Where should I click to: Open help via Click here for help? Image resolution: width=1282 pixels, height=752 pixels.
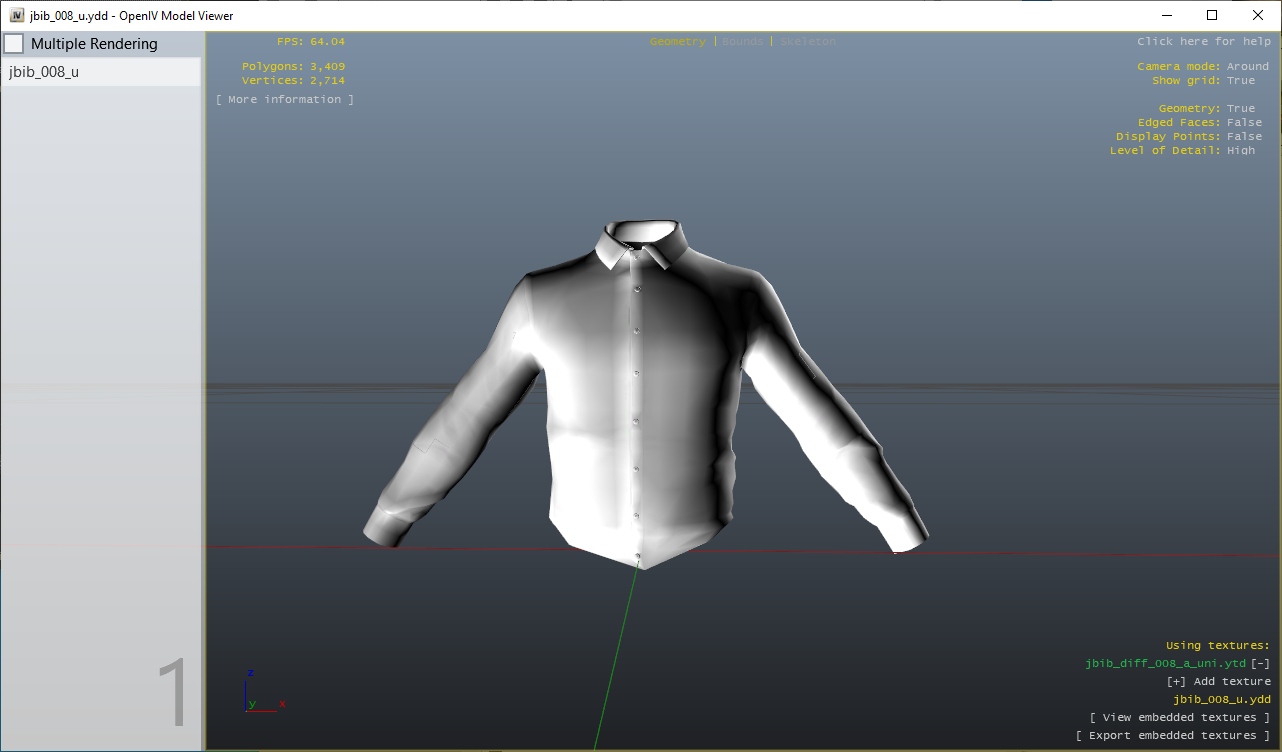pos(1203,41)
